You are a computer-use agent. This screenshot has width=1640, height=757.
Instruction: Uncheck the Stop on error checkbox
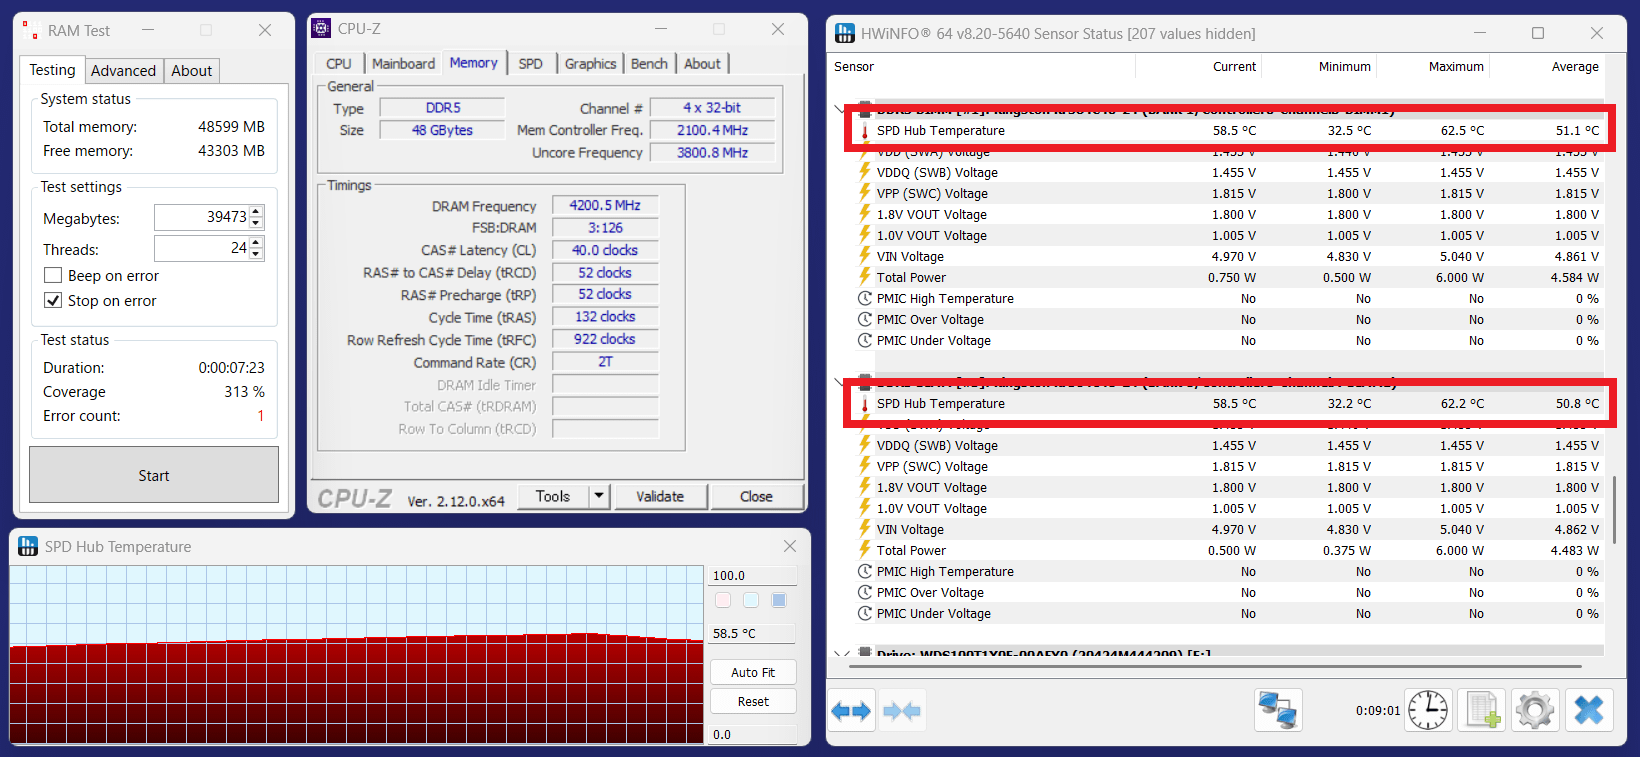tap(53, 301)
